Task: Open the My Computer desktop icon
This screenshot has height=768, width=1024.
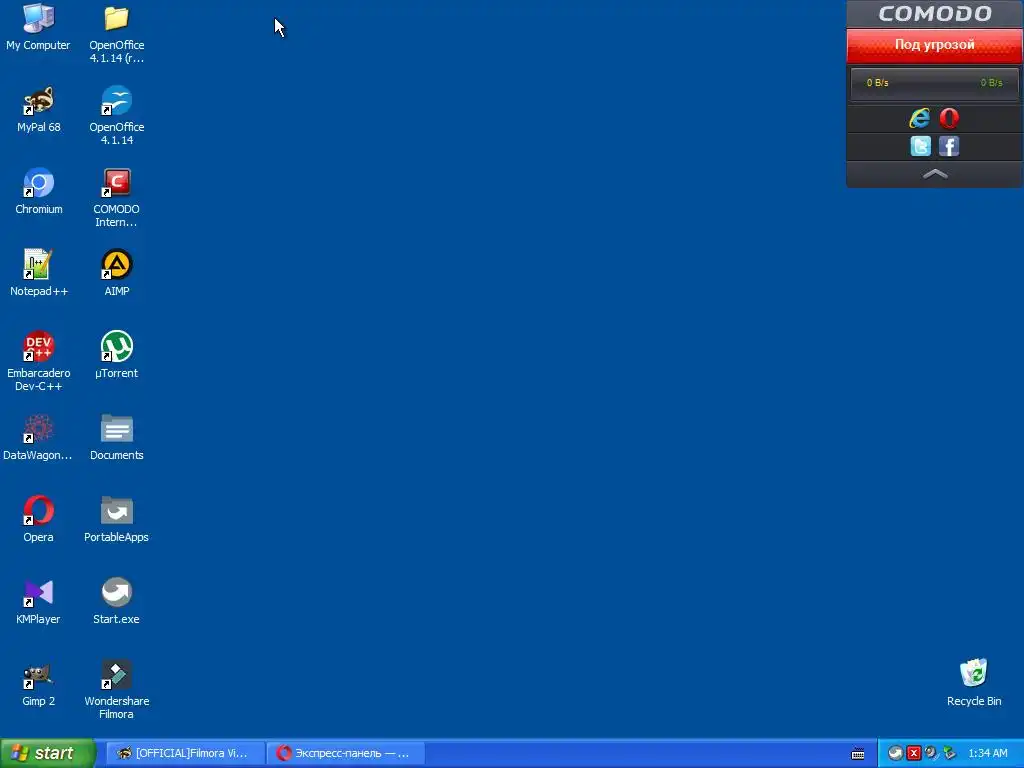Action: [38, 27]
